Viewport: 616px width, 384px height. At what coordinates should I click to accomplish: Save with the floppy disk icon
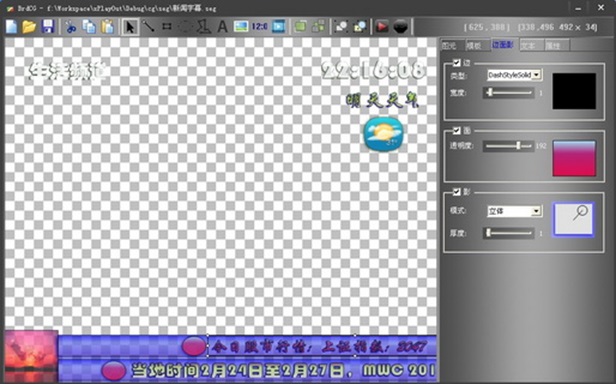point(48,27)
